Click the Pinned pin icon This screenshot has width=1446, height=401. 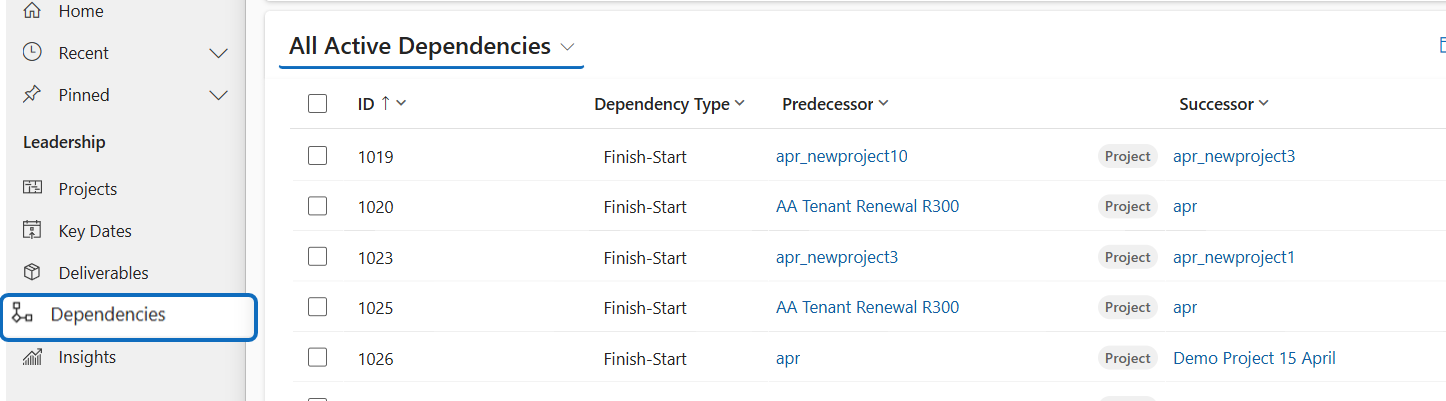pyautogui.click(x=32, y=94)
